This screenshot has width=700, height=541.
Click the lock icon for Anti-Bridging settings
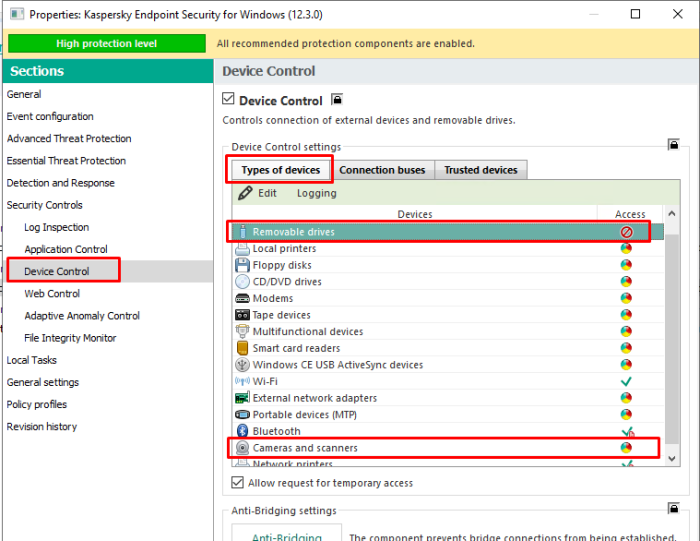pos(674,508)
